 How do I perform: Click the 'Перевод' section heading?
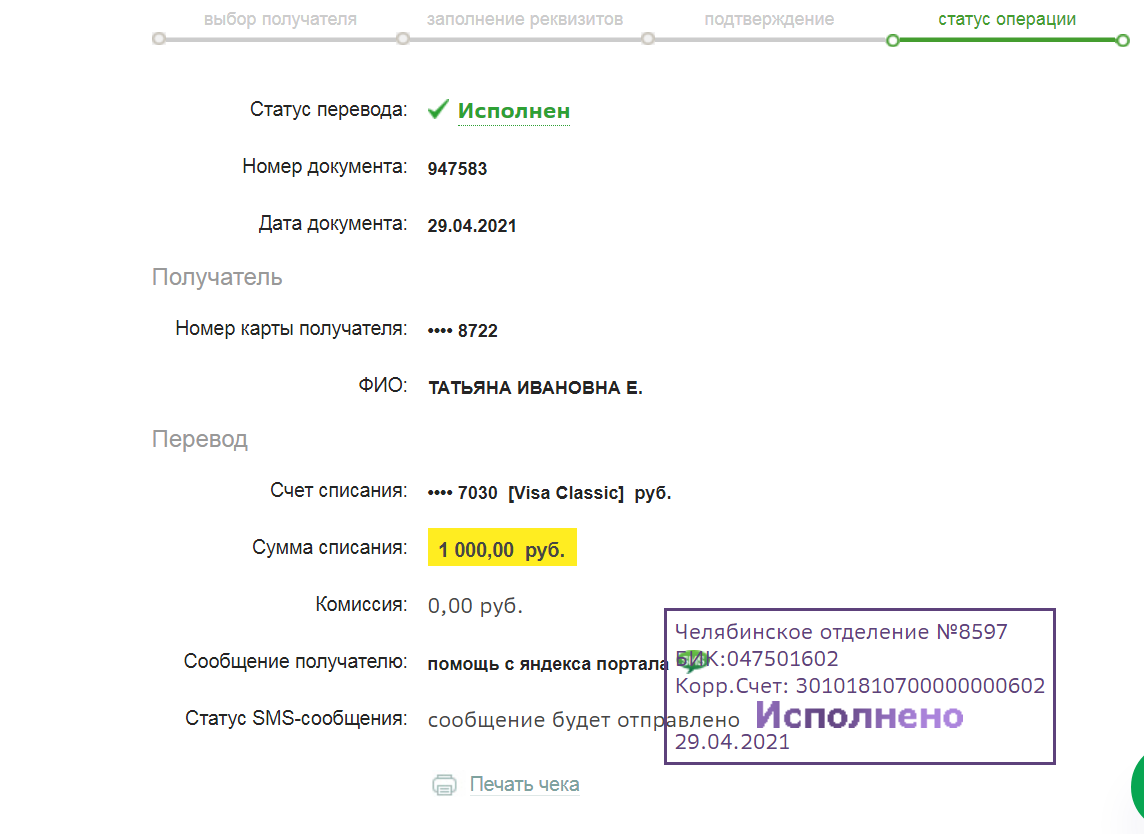[200, 439]
